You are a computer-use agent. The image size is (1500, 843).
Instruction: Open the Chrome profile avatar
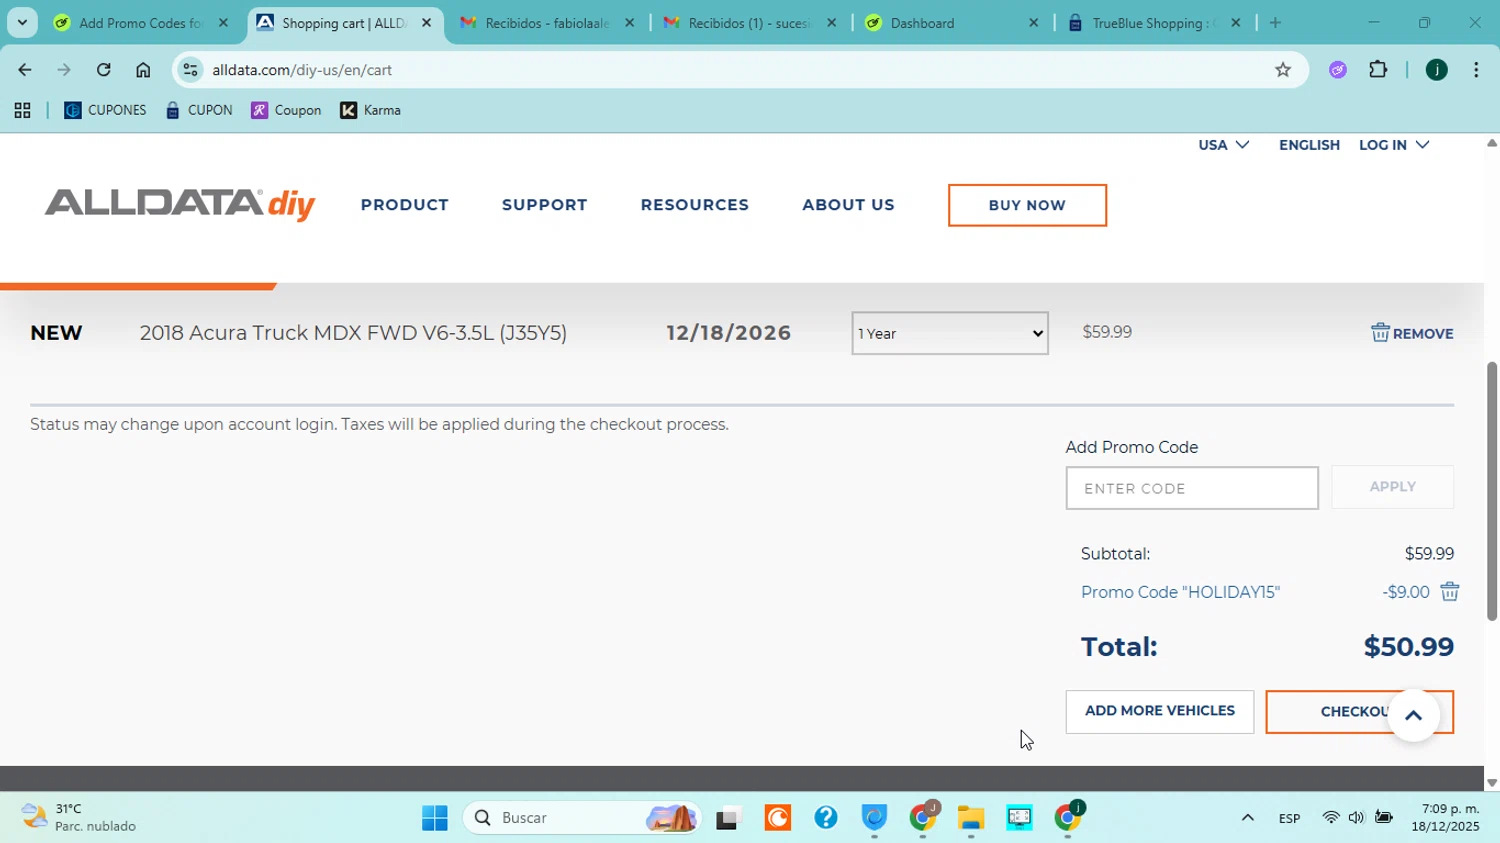(1436, 70)
